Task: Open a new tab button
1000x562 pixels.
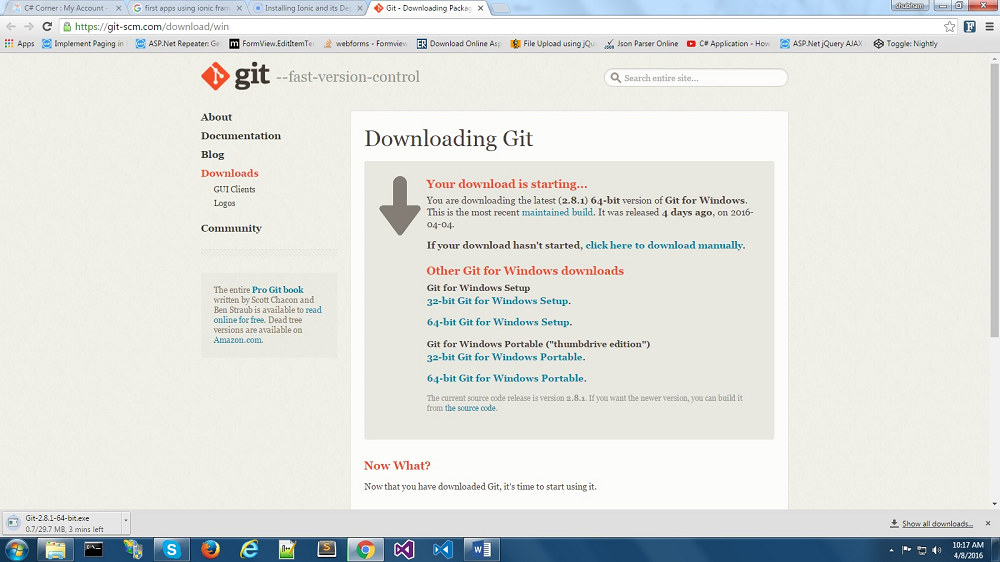Action: coord(501,8)
